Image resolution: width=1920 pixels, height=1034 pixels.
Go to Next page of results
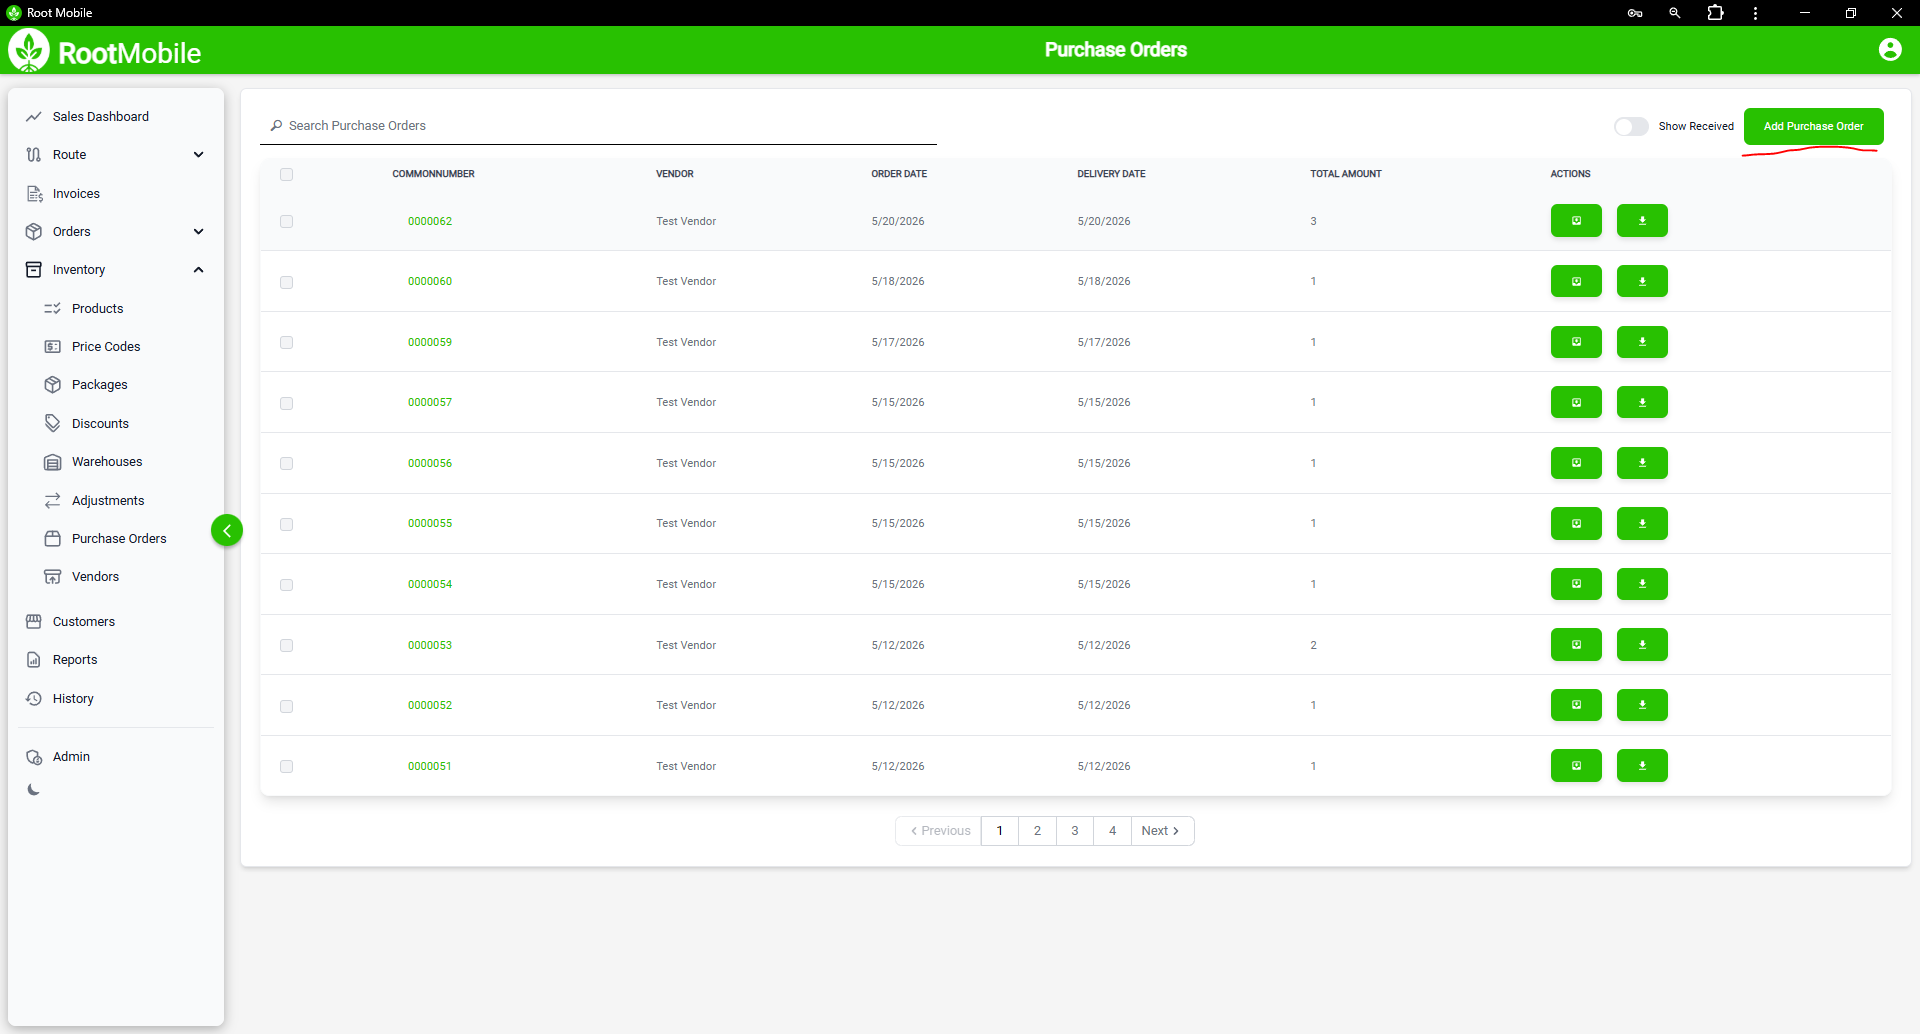click(1162, 831)
